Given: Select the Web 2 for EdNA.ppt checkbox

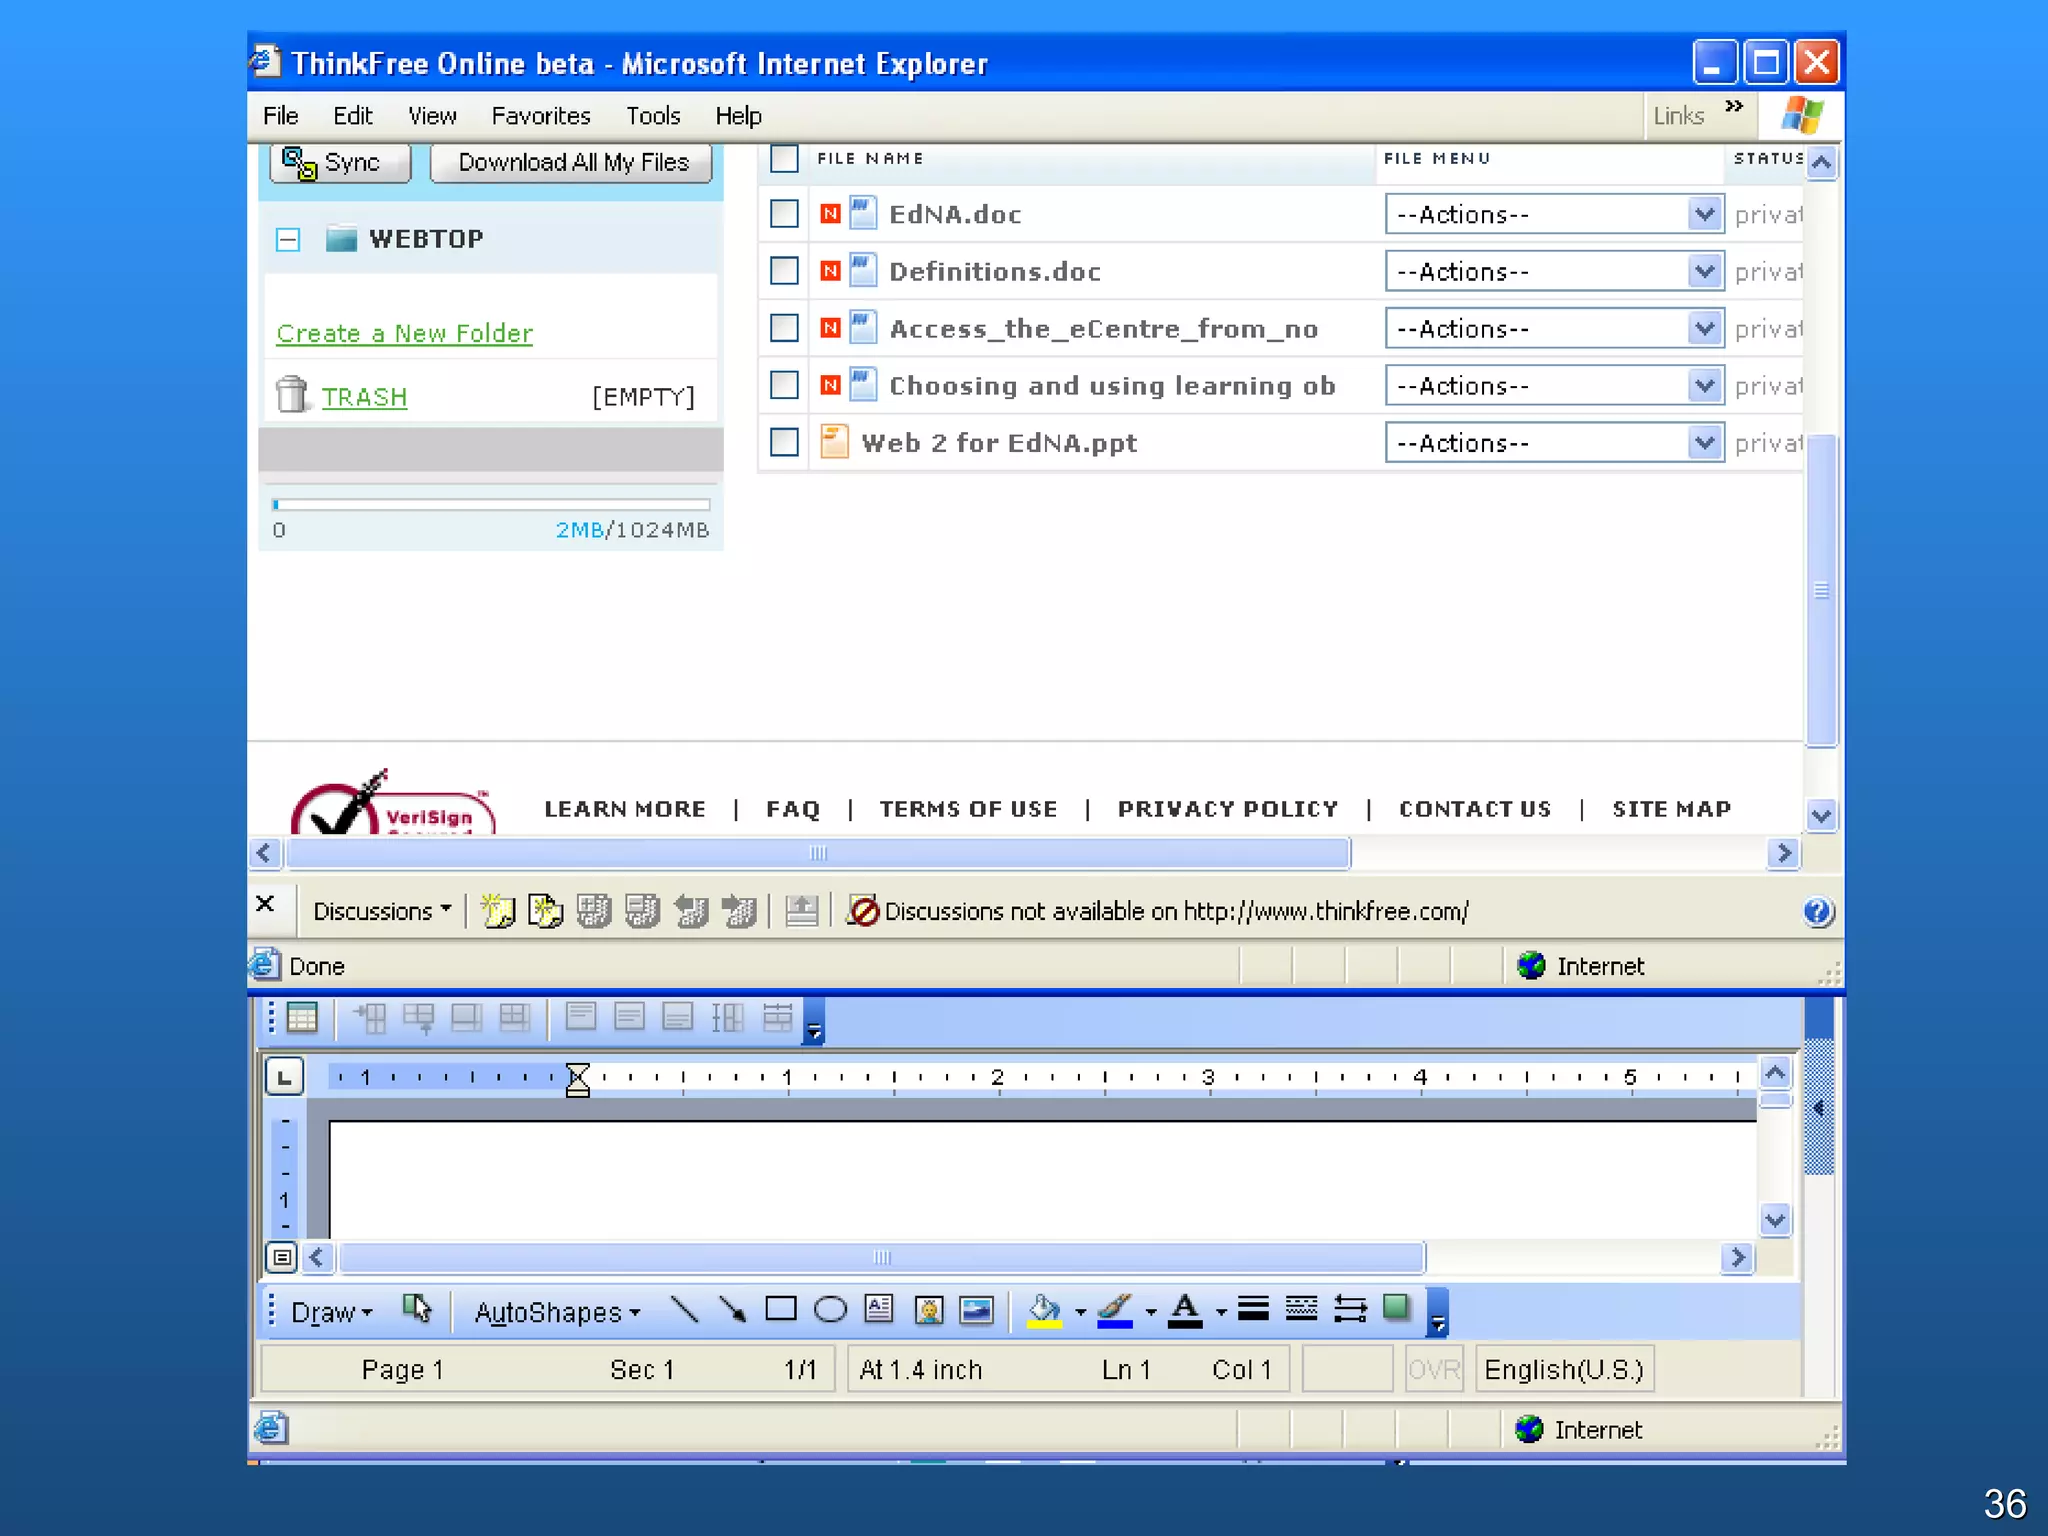Looking at the screenshot, I should pyautogui.click(x=784, y=442).
